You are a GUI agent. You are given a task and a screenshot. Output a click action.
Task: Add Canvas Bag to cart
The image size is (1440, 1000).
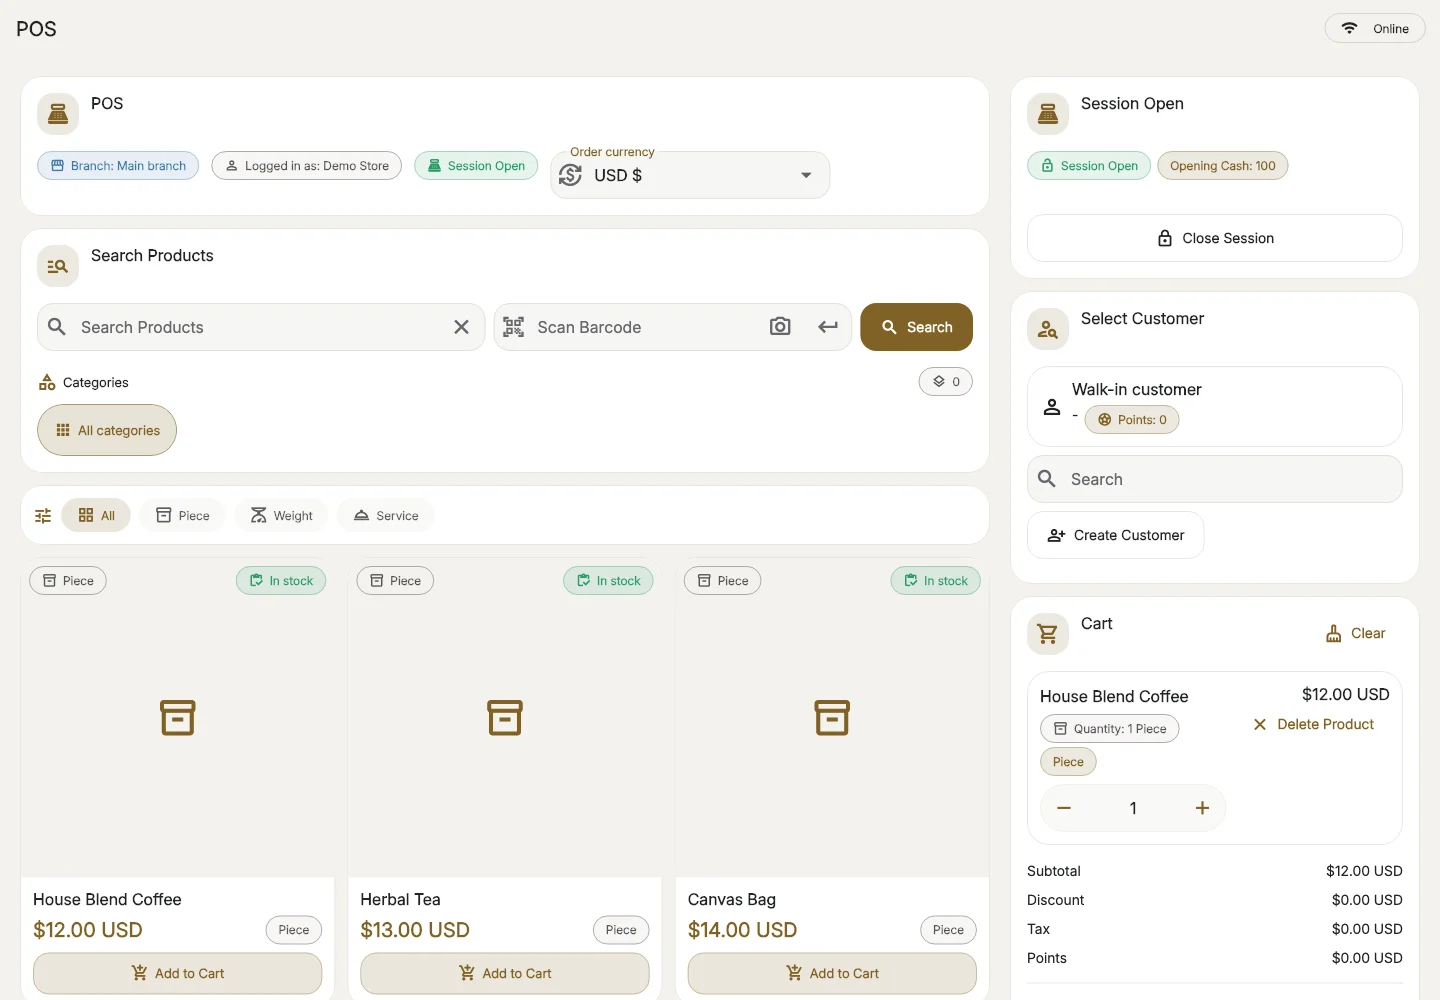tap(832, 973)
